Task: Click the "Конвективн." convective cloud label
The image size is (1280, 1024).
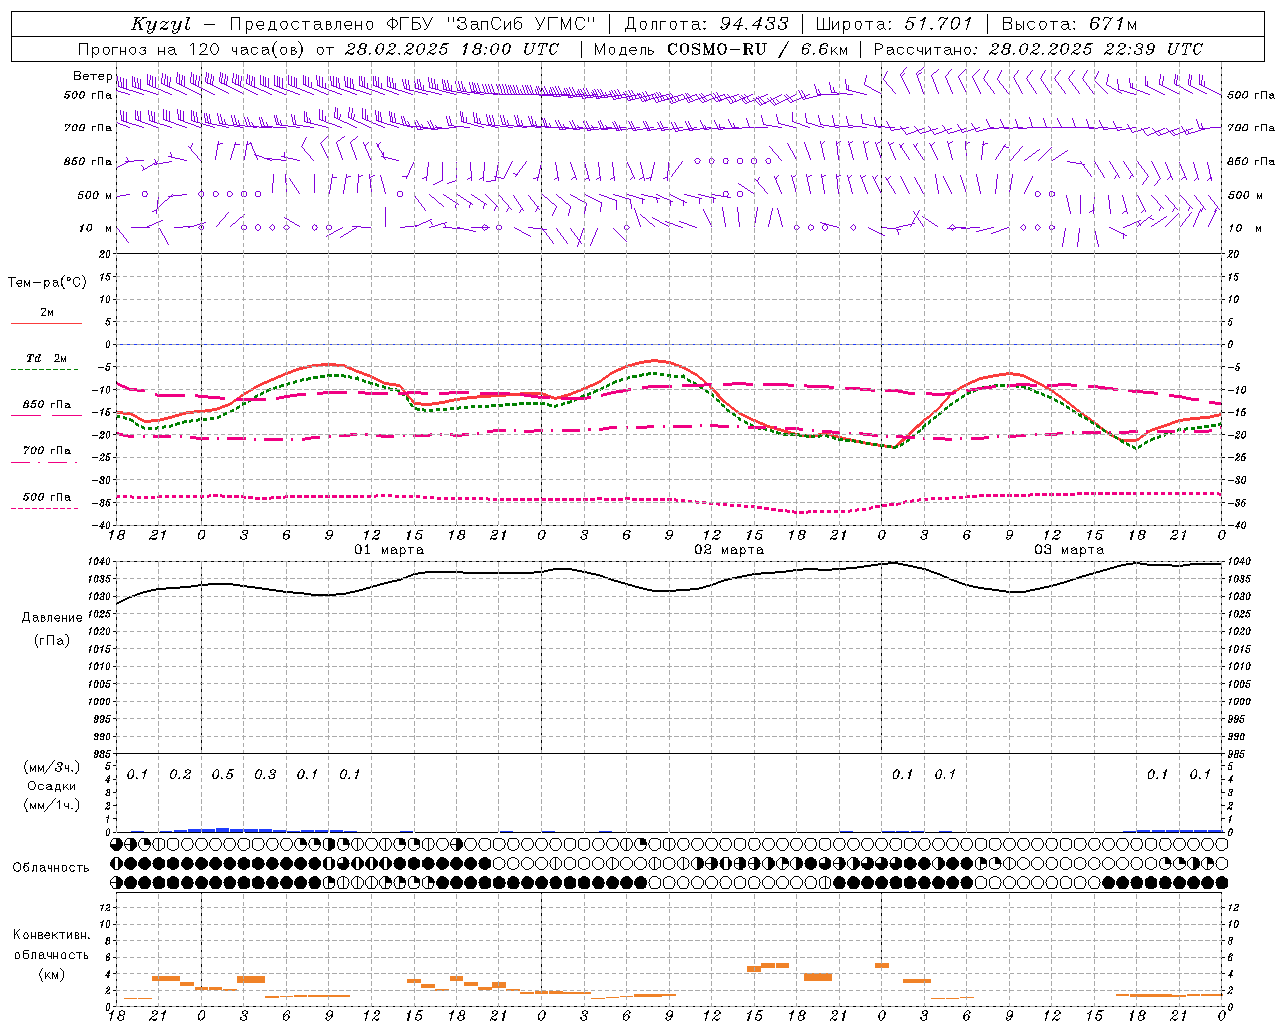Action: pos(51,935)
